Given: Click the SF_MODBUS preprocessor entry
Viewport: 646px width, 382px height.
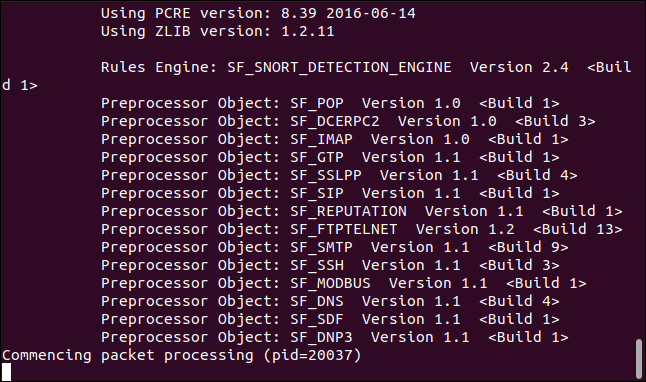Looking at the screenshot, I should 344,284.
